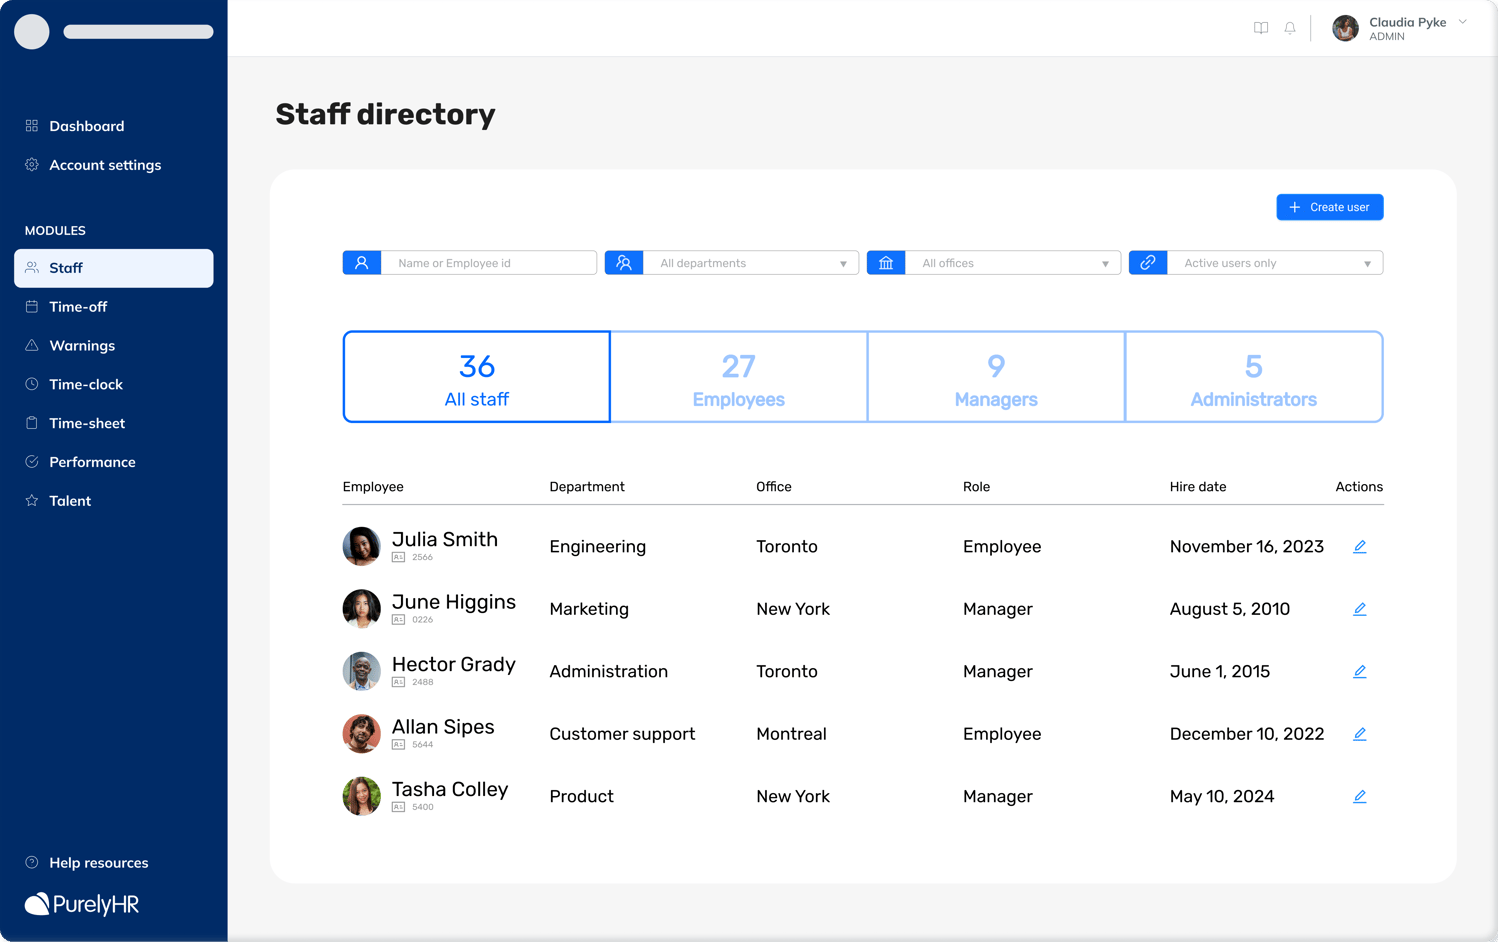Click the office building filter icon
This screenshot has height=942, width=1498.
(886, 263)
